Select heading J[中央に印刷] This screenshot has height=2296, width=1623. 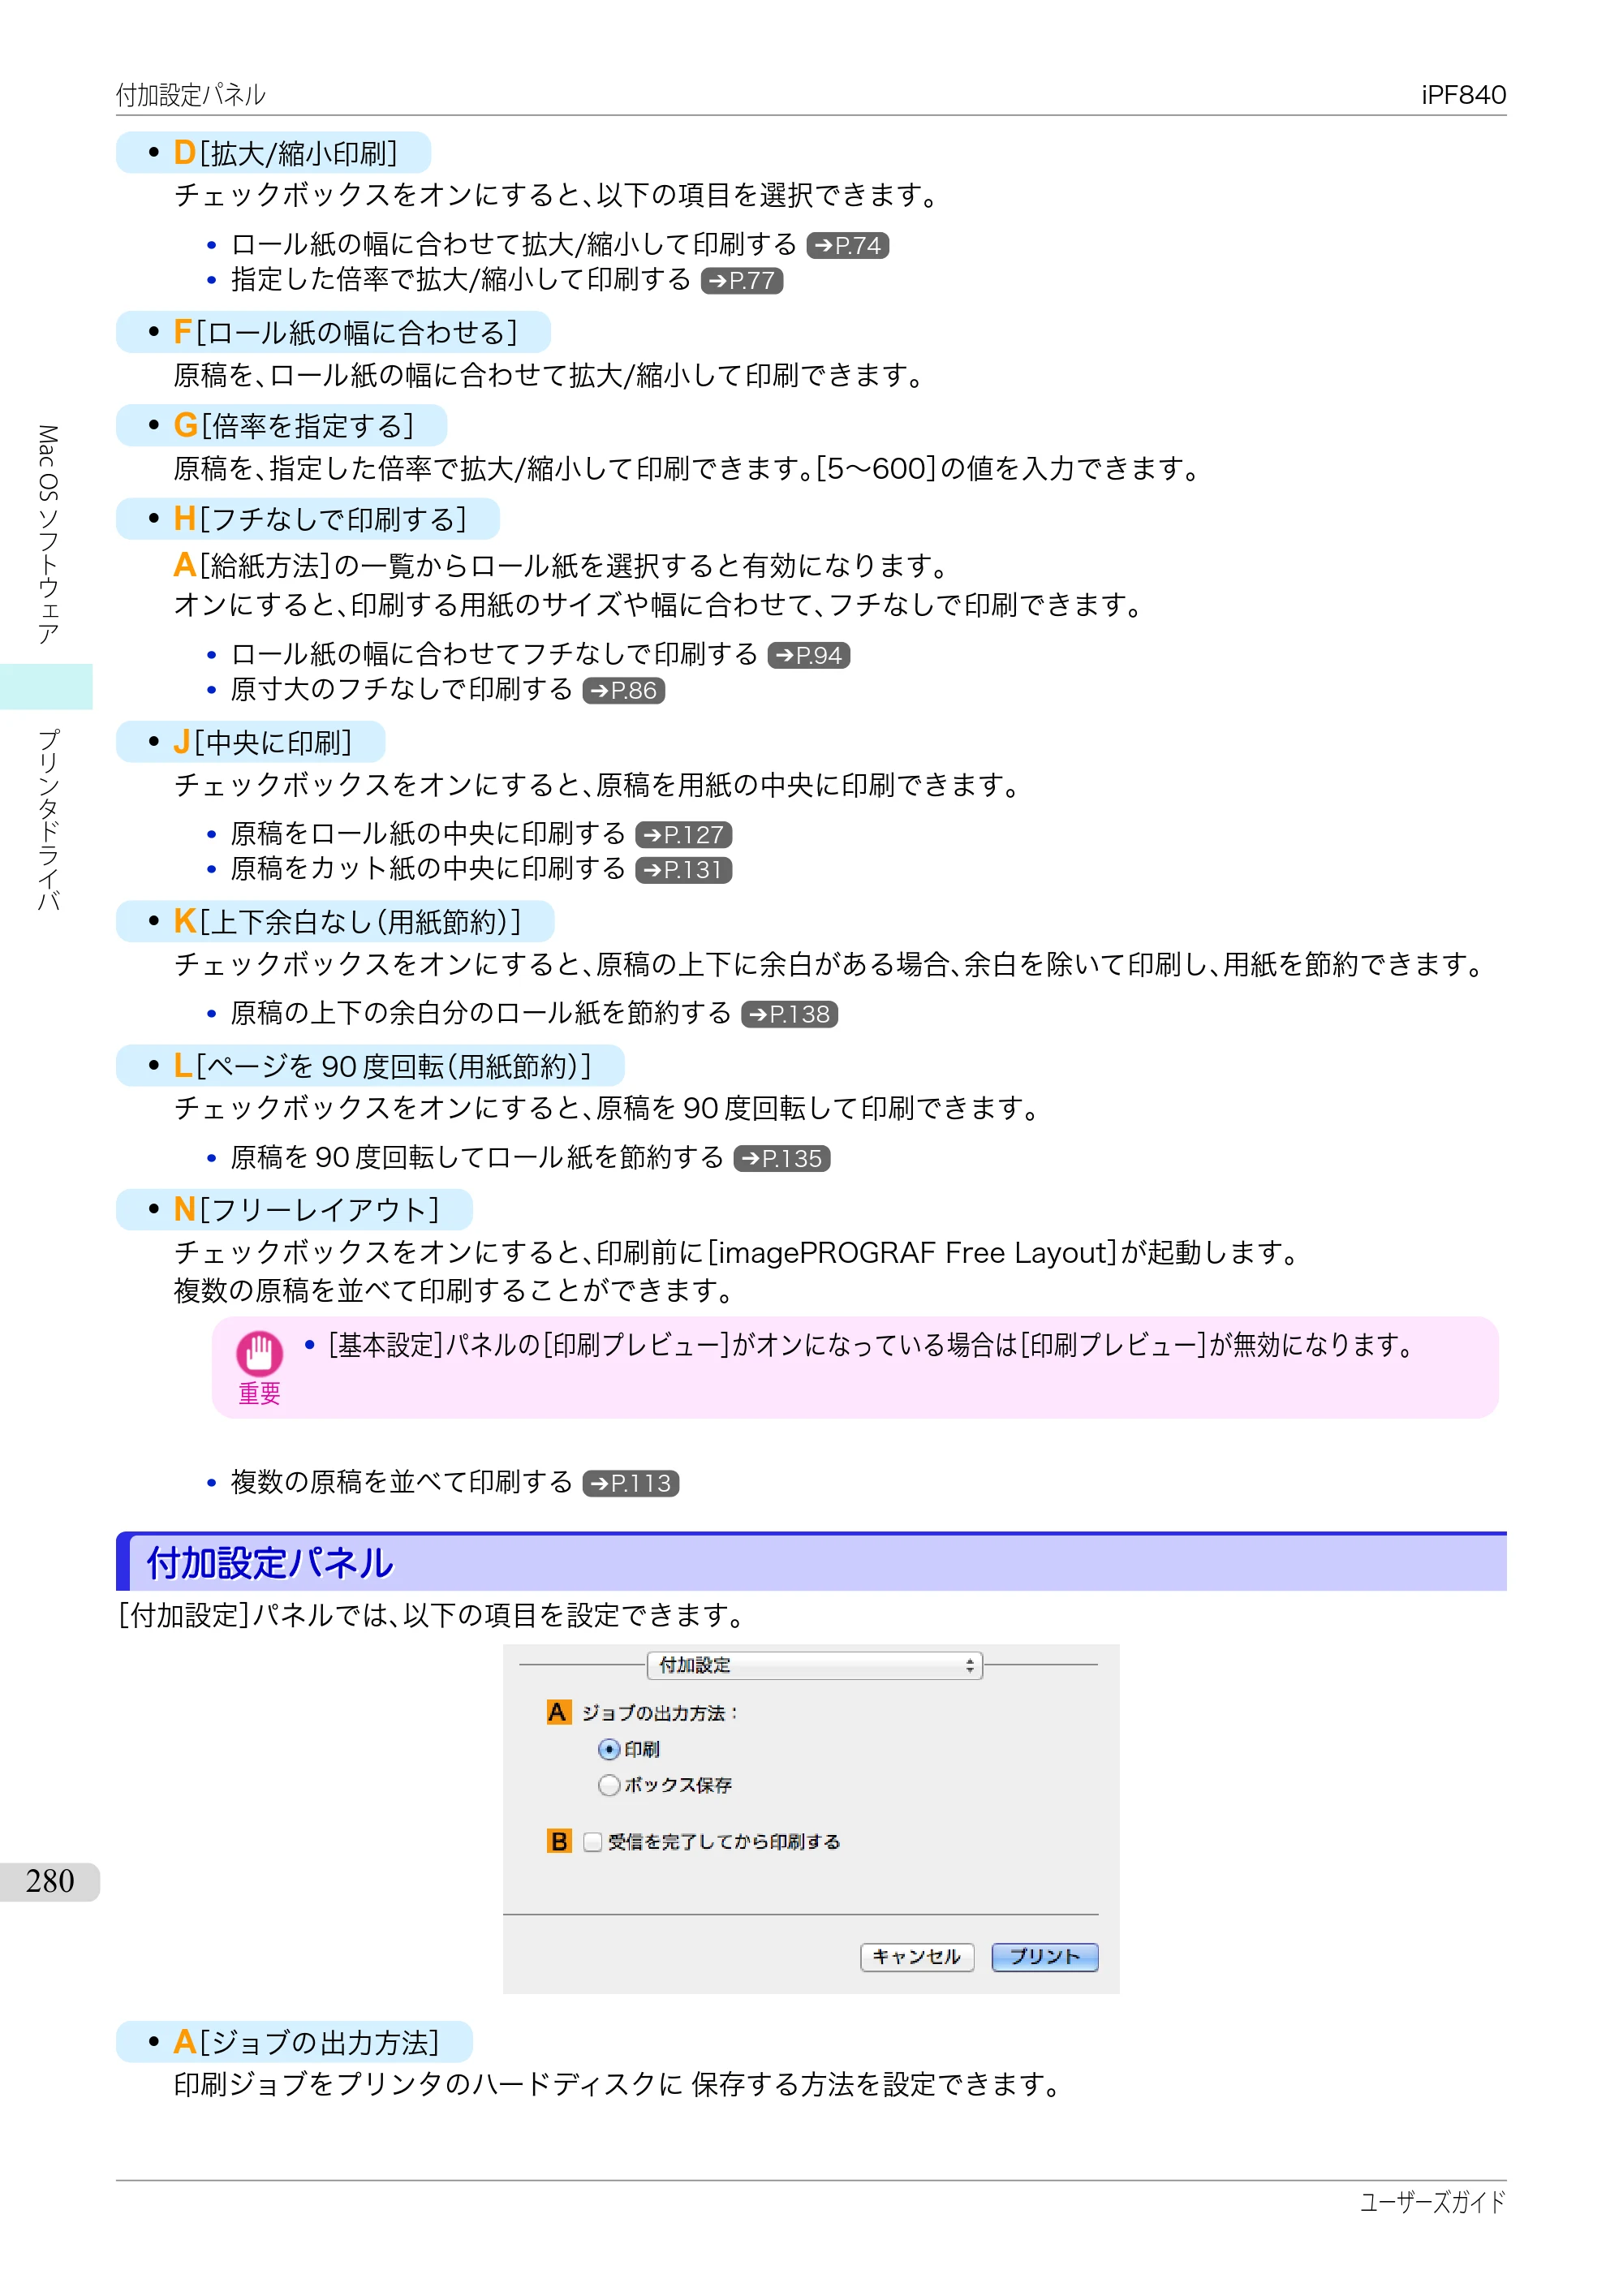(250, 742)
